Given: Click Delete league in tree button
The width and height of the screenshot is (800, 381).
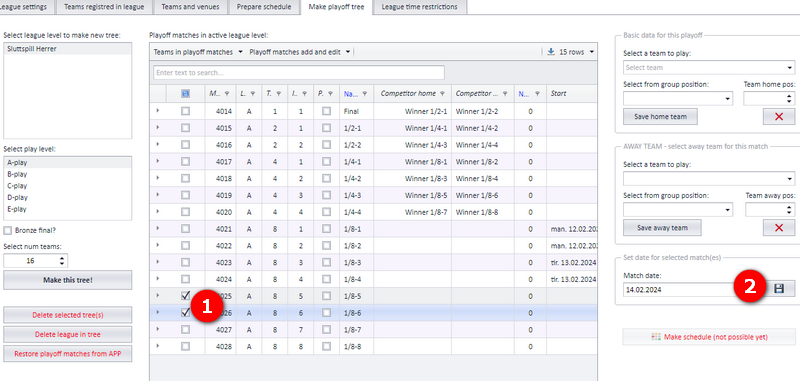Looking at the screenshot, I should 67,335.
